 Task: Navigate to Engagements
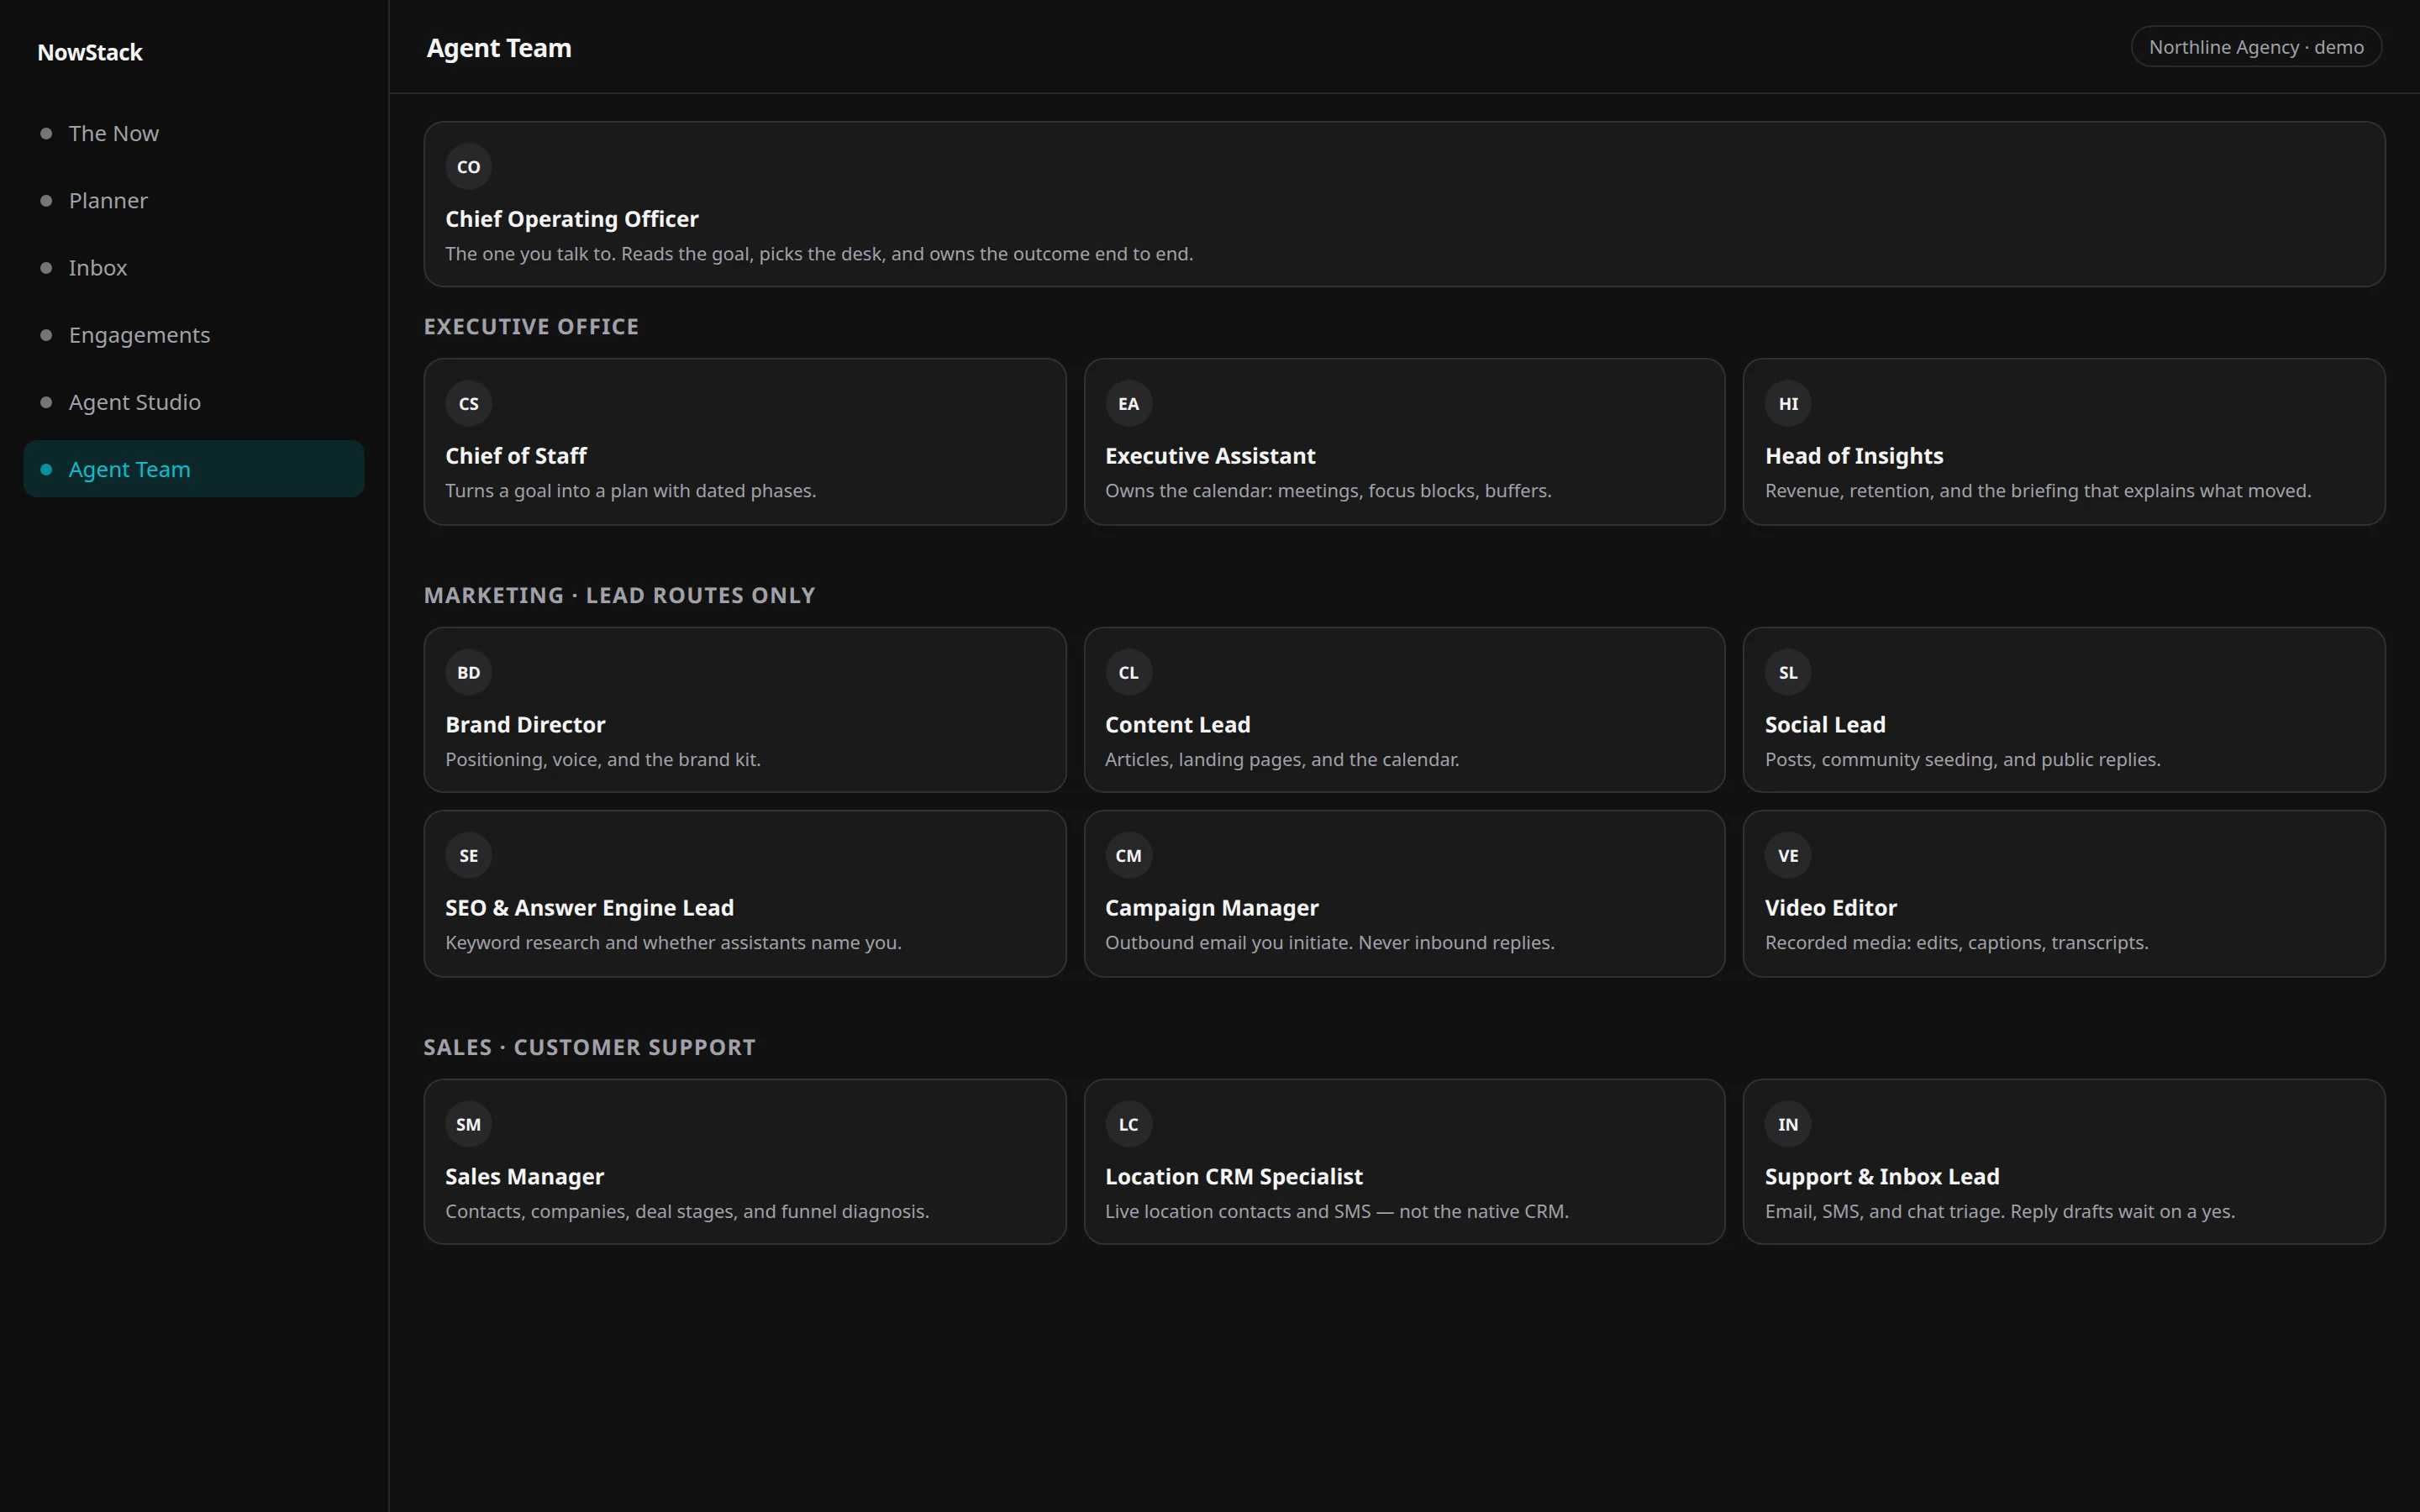194,335
